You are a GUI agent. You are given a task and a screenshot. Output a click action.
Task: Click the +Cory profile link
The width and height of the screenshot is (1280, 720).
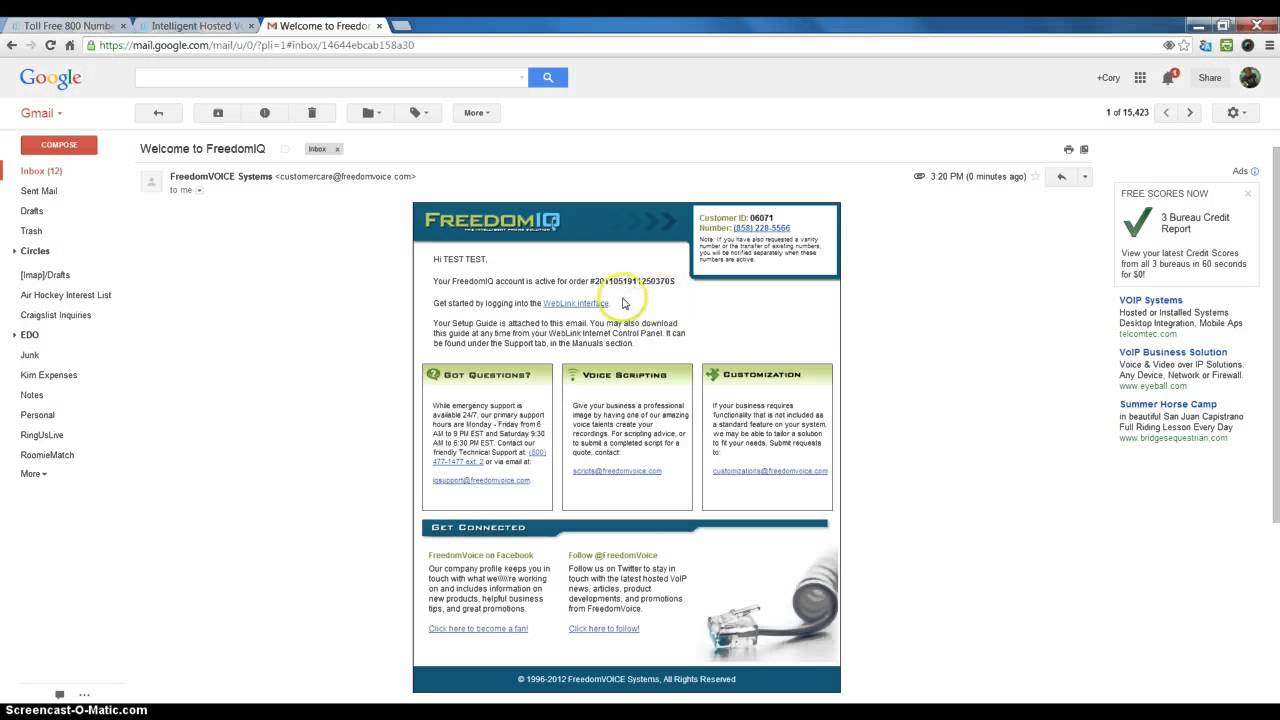coord(1108,77)
